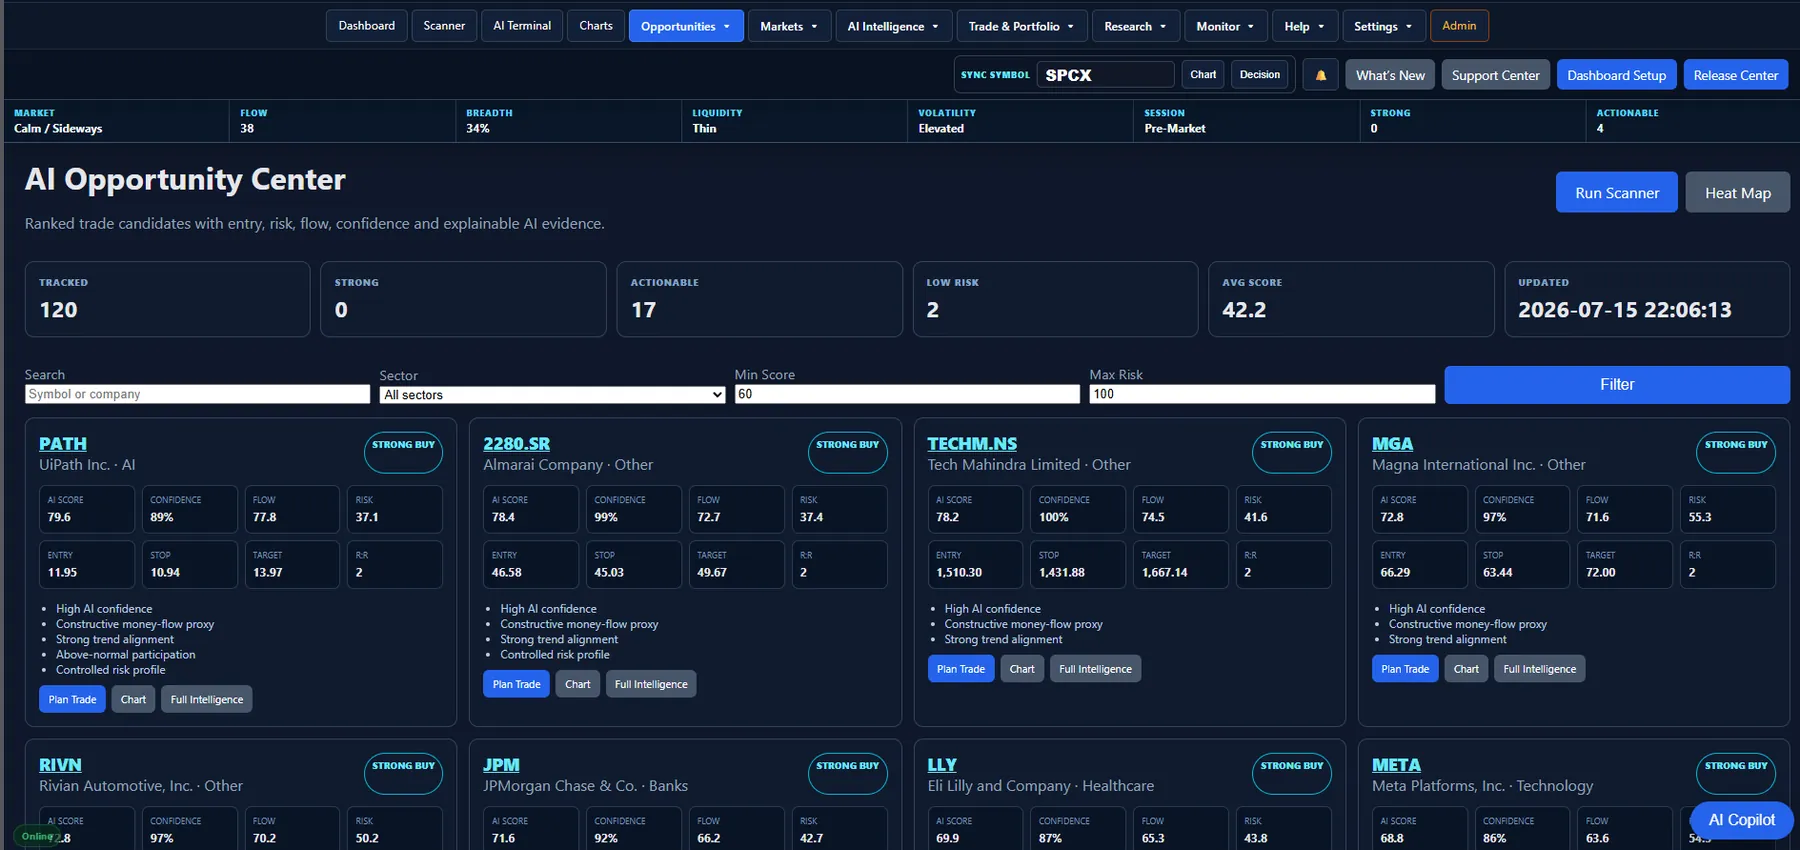Viewport: 1800px width, 850px height.
Task: Open the Heat Map view
Action: tap(1738, 192)
